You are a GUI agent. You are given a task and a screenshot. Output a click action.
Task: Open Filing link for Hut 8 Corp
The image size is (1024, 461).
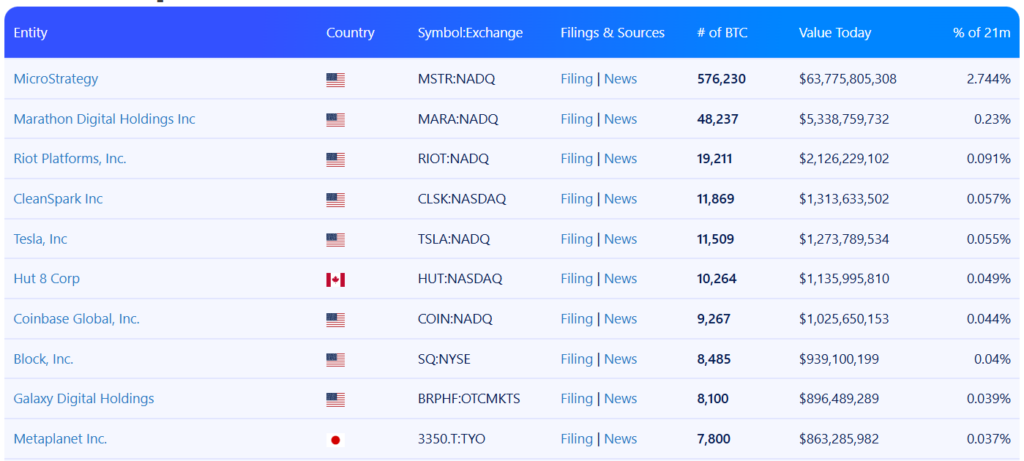pyautogui.click(x=576, y=279)
